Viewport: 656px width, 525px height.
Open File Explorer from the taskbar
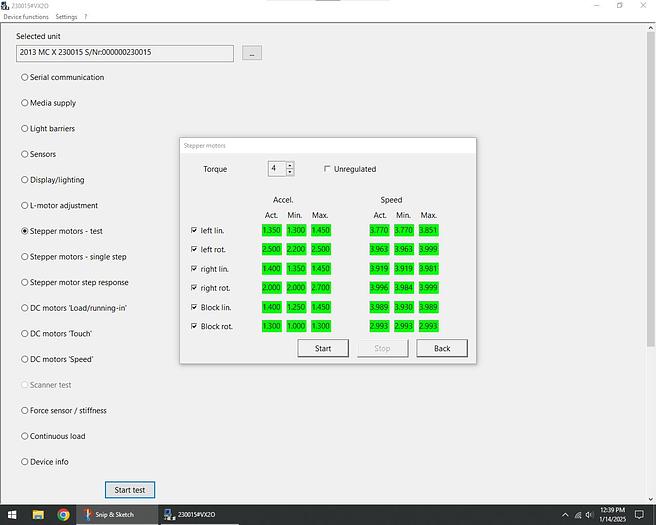[38, 514]
